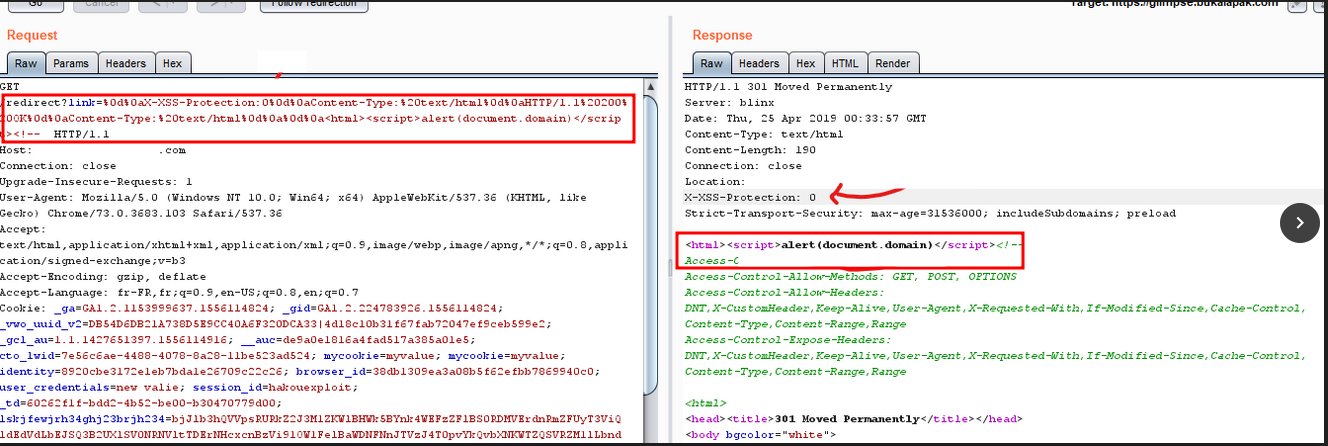Select the HTTP/1.1 301 Moved Permanently status line
The width and height of the screenshot is (1328, 446).
pos(788,87)
